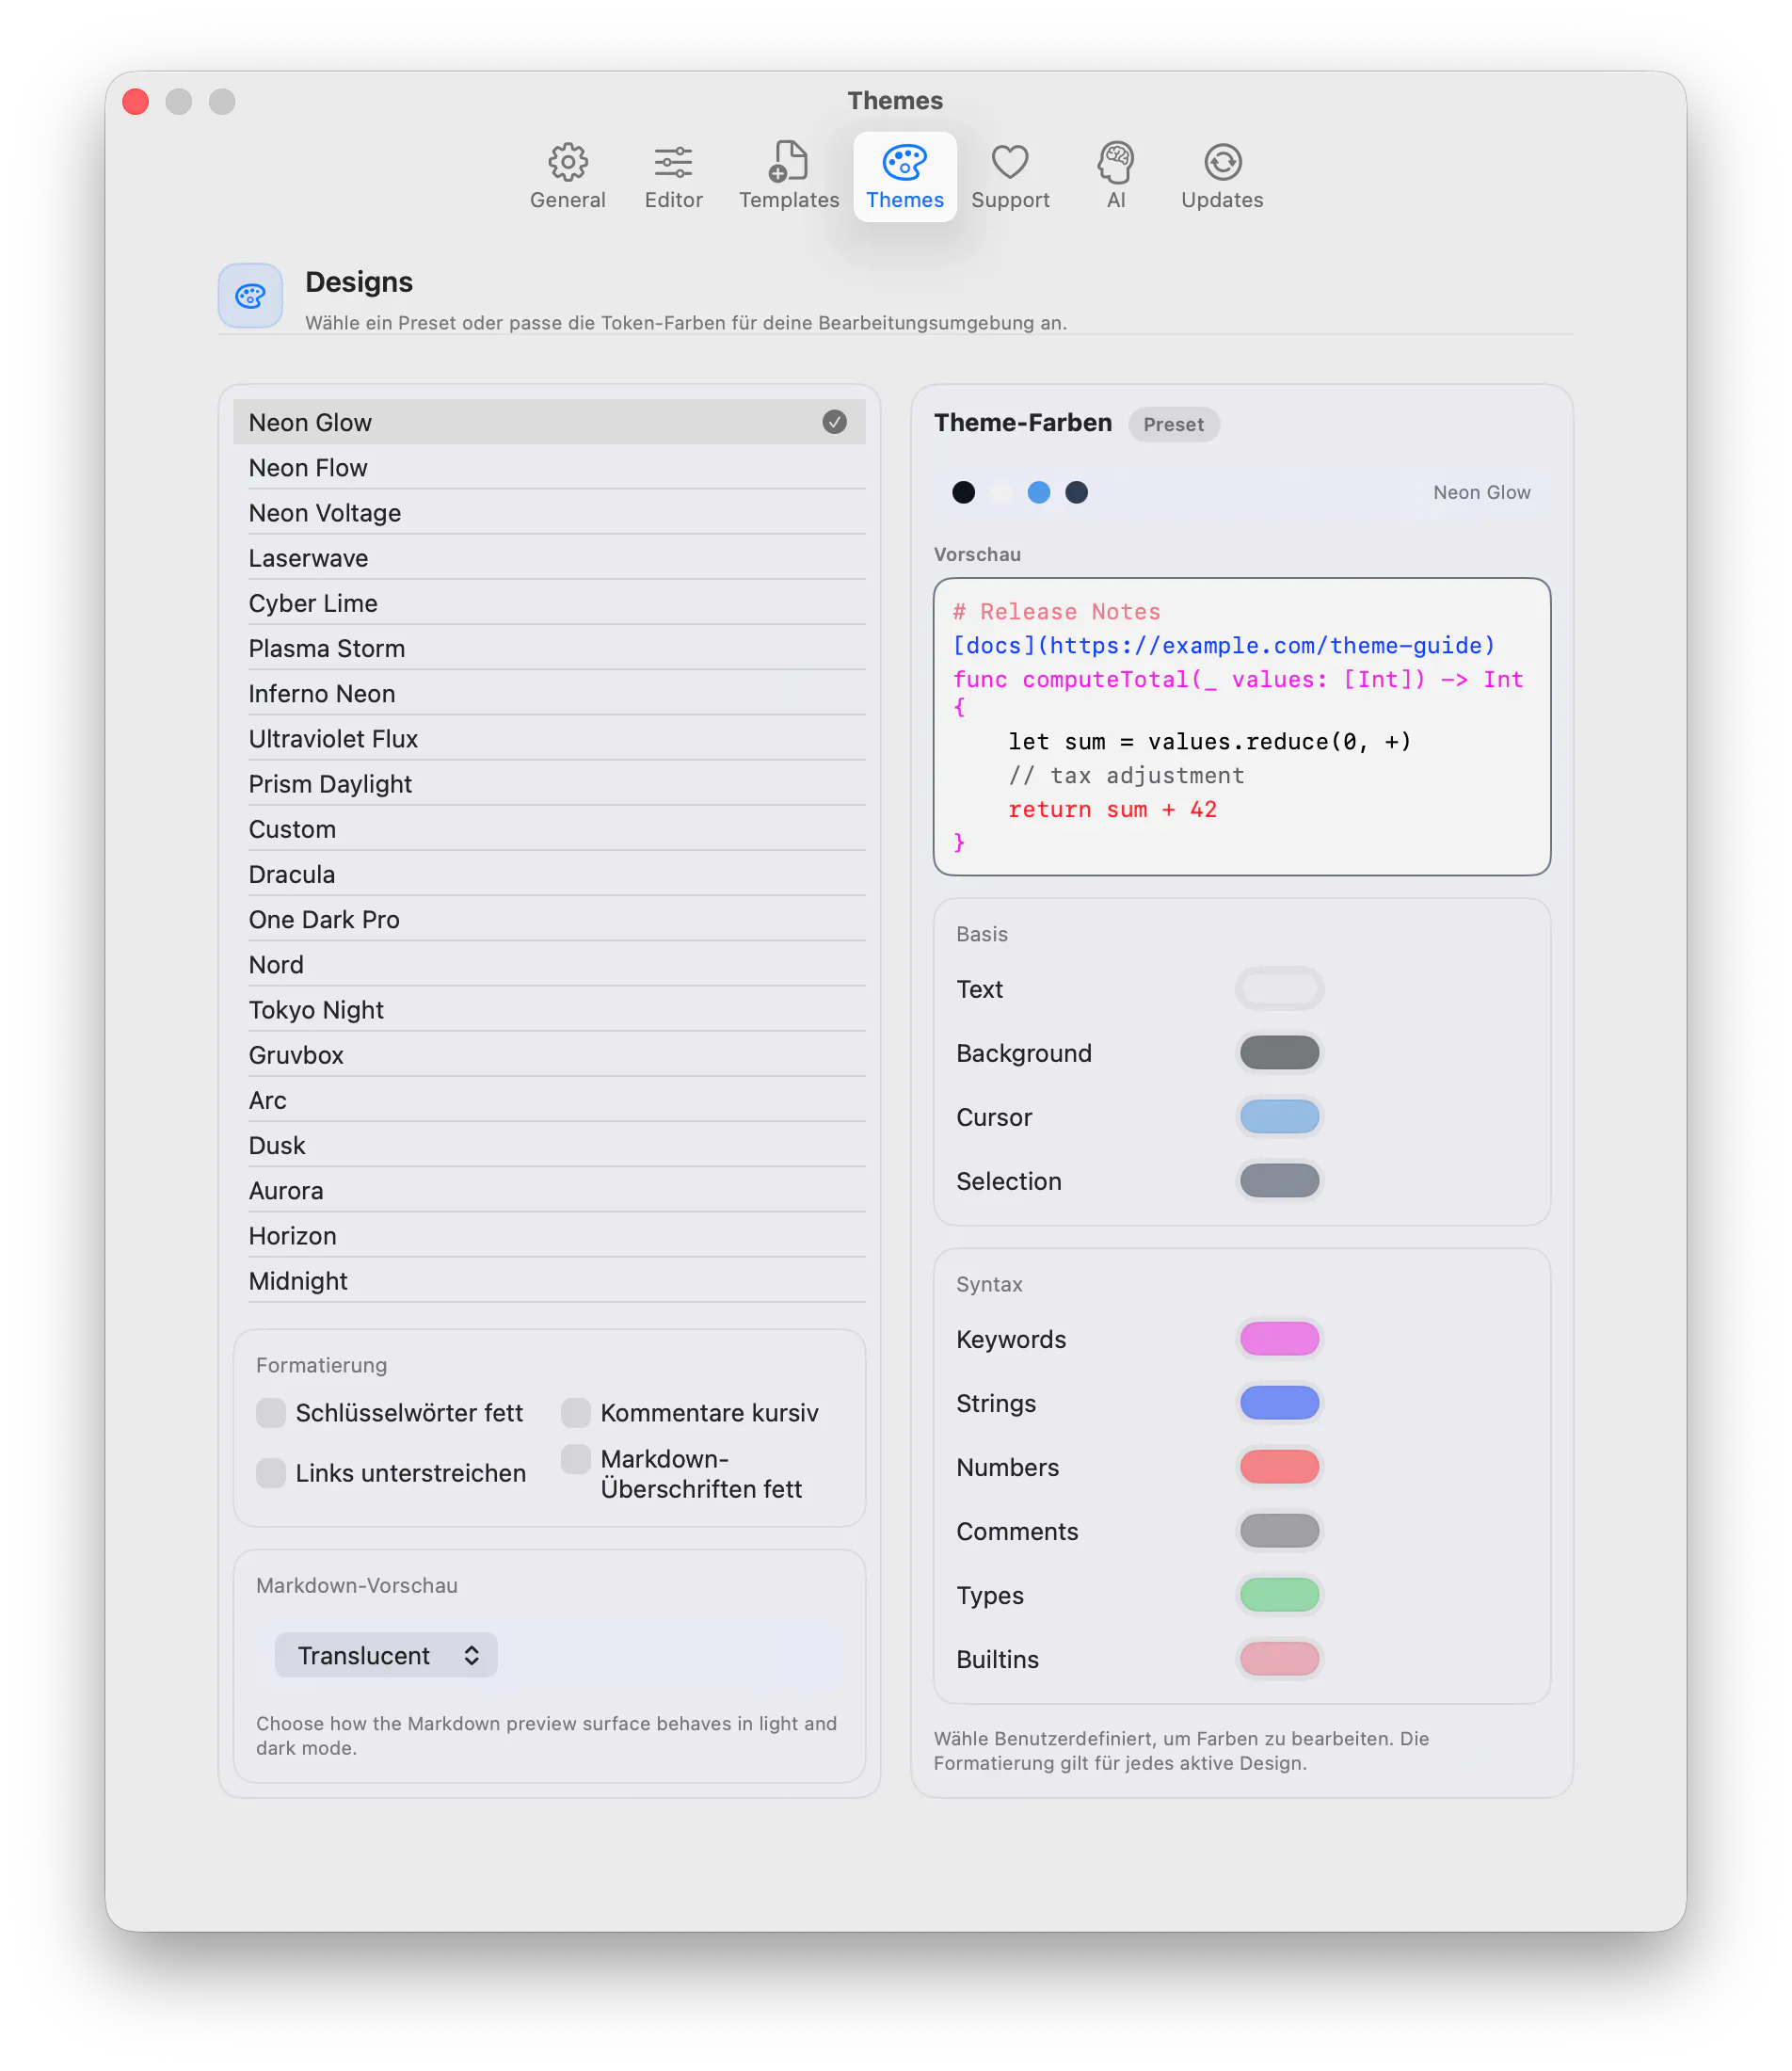Choose the Gruvbox theme
Screen dimensions: 1792x2071
[549, 1054]
